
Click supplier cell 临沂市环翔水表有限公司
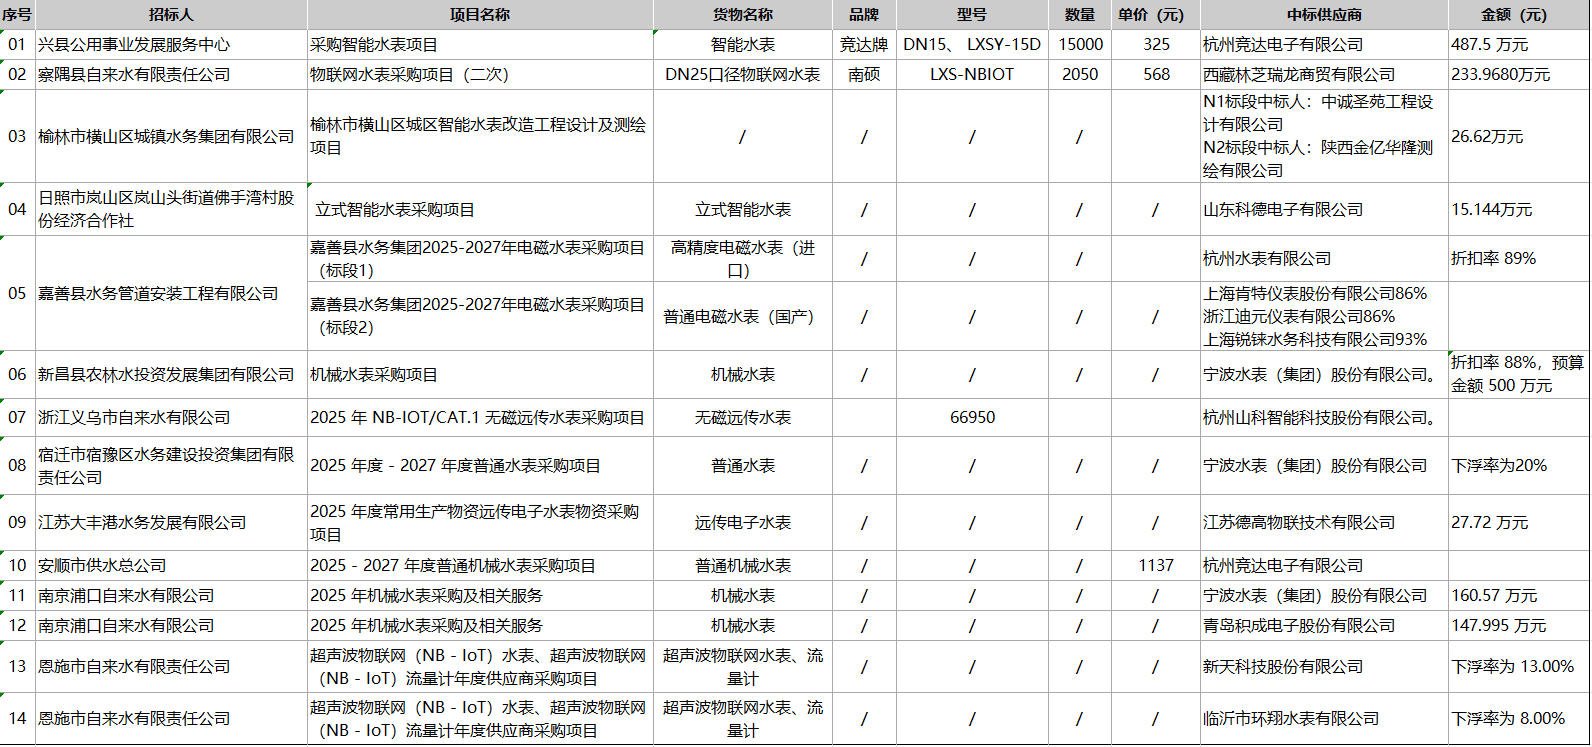coord(1324,719)
